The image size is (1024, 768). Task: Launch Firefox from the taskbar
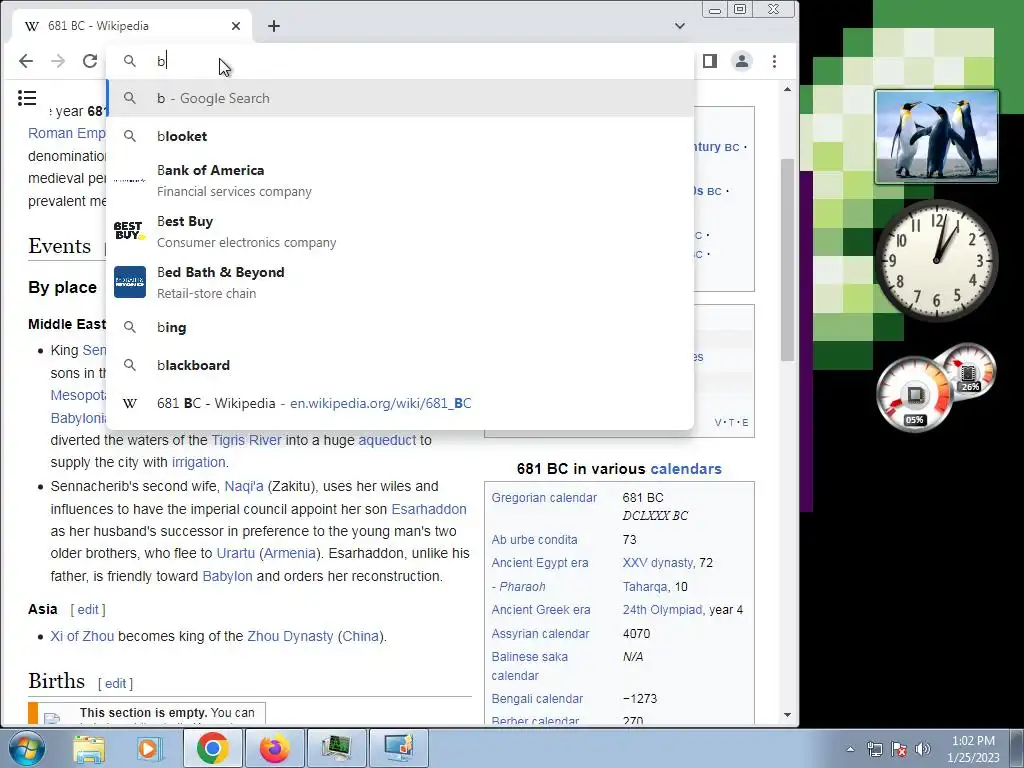[274, 748]
